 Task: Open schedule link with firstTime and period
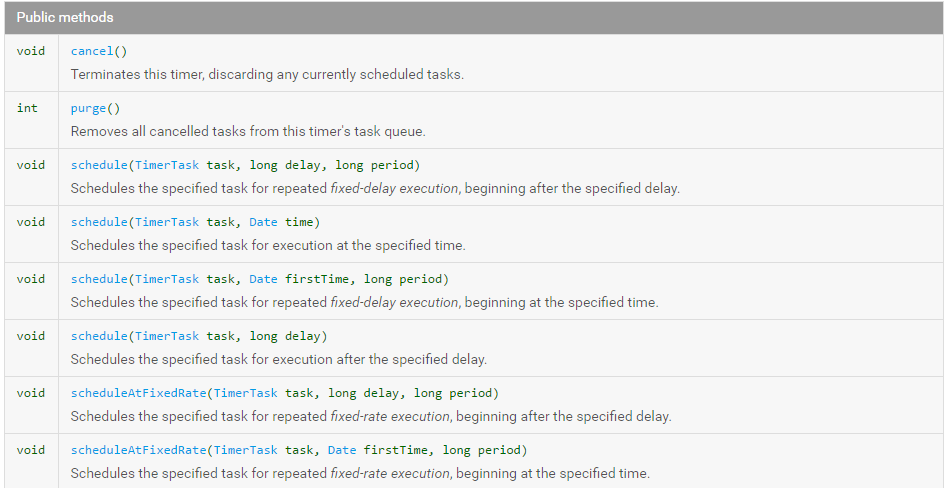(x=98, y=279)
